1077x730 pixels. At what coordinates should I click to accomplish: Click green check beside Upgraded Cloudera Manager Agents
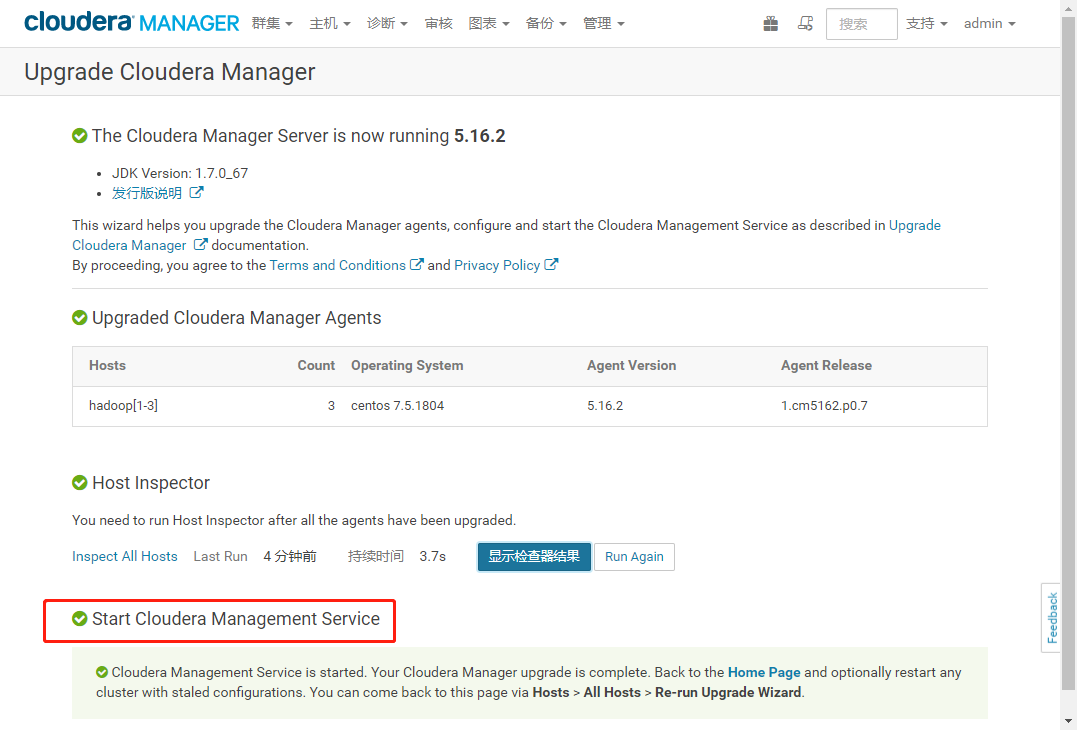click(x=80, y=318)
